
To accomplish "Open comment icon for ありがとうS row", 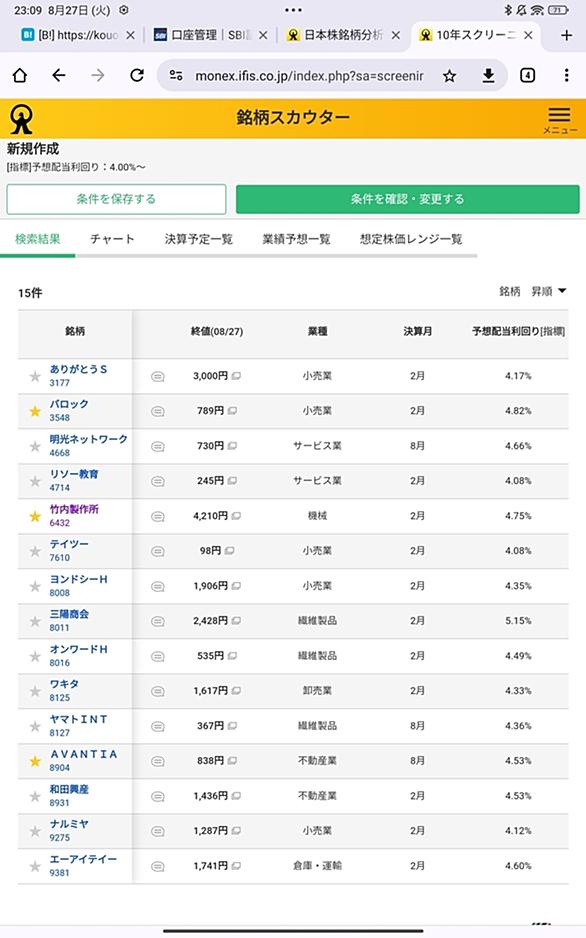I will click(158, 376).
